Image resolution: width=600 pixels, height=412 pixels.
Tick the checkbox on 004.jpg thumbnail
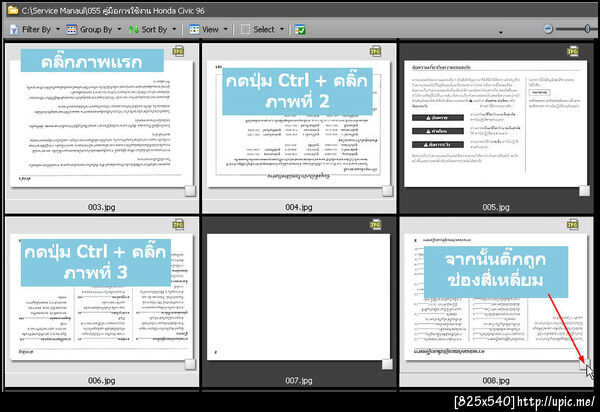click(387, 191)
